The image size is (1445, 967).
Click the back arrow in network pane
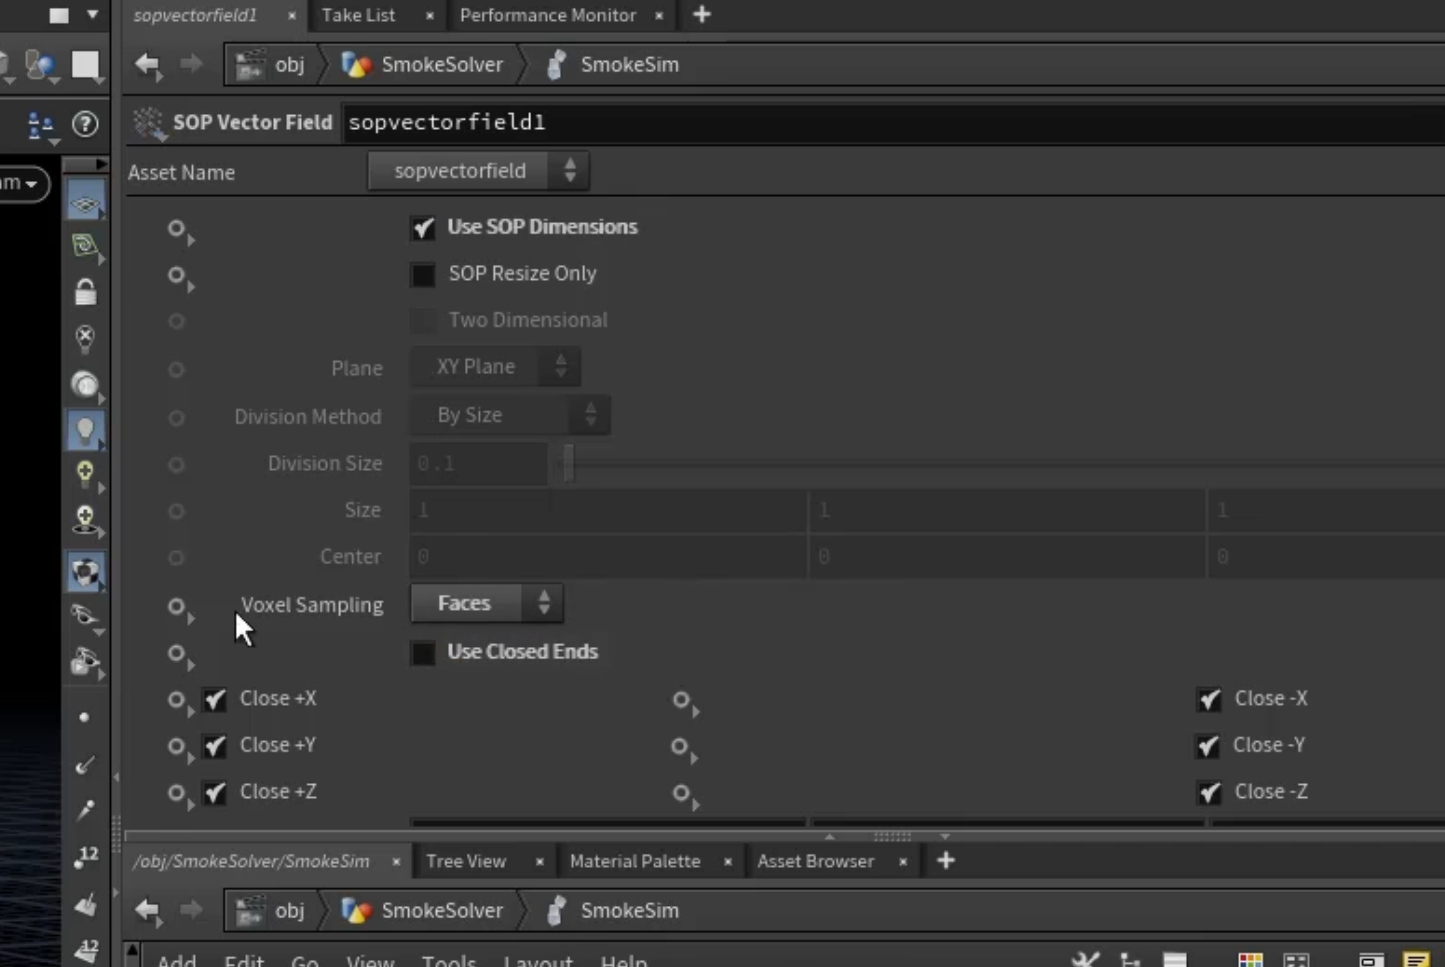tap(148, 910)
